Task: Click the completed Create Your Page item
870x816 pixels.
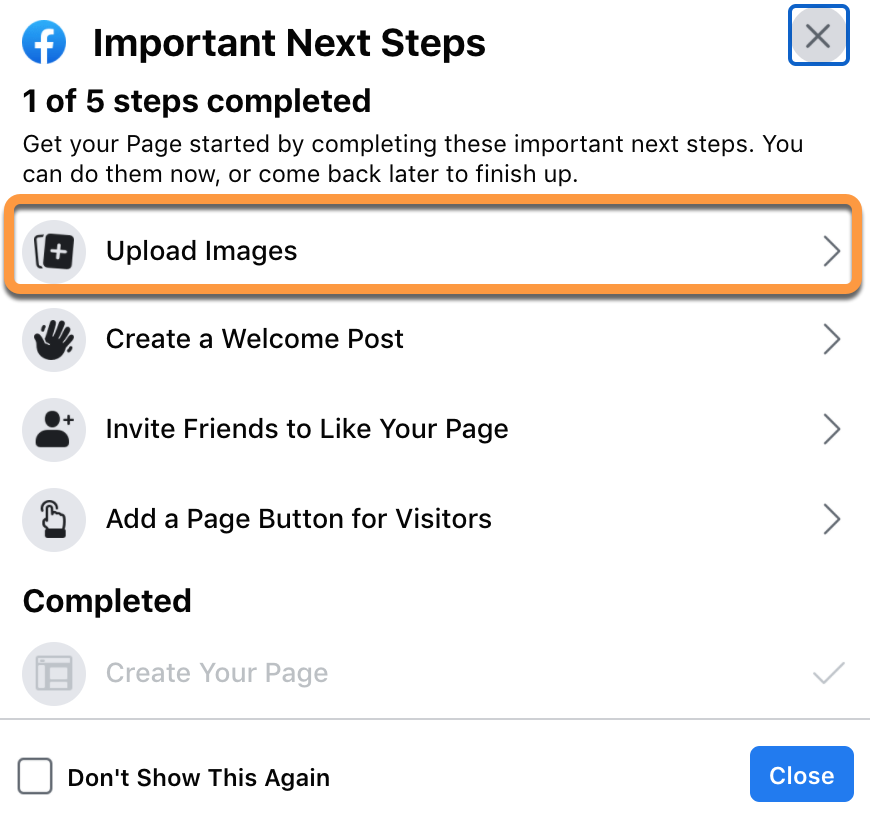Action: tap(217, 673)
